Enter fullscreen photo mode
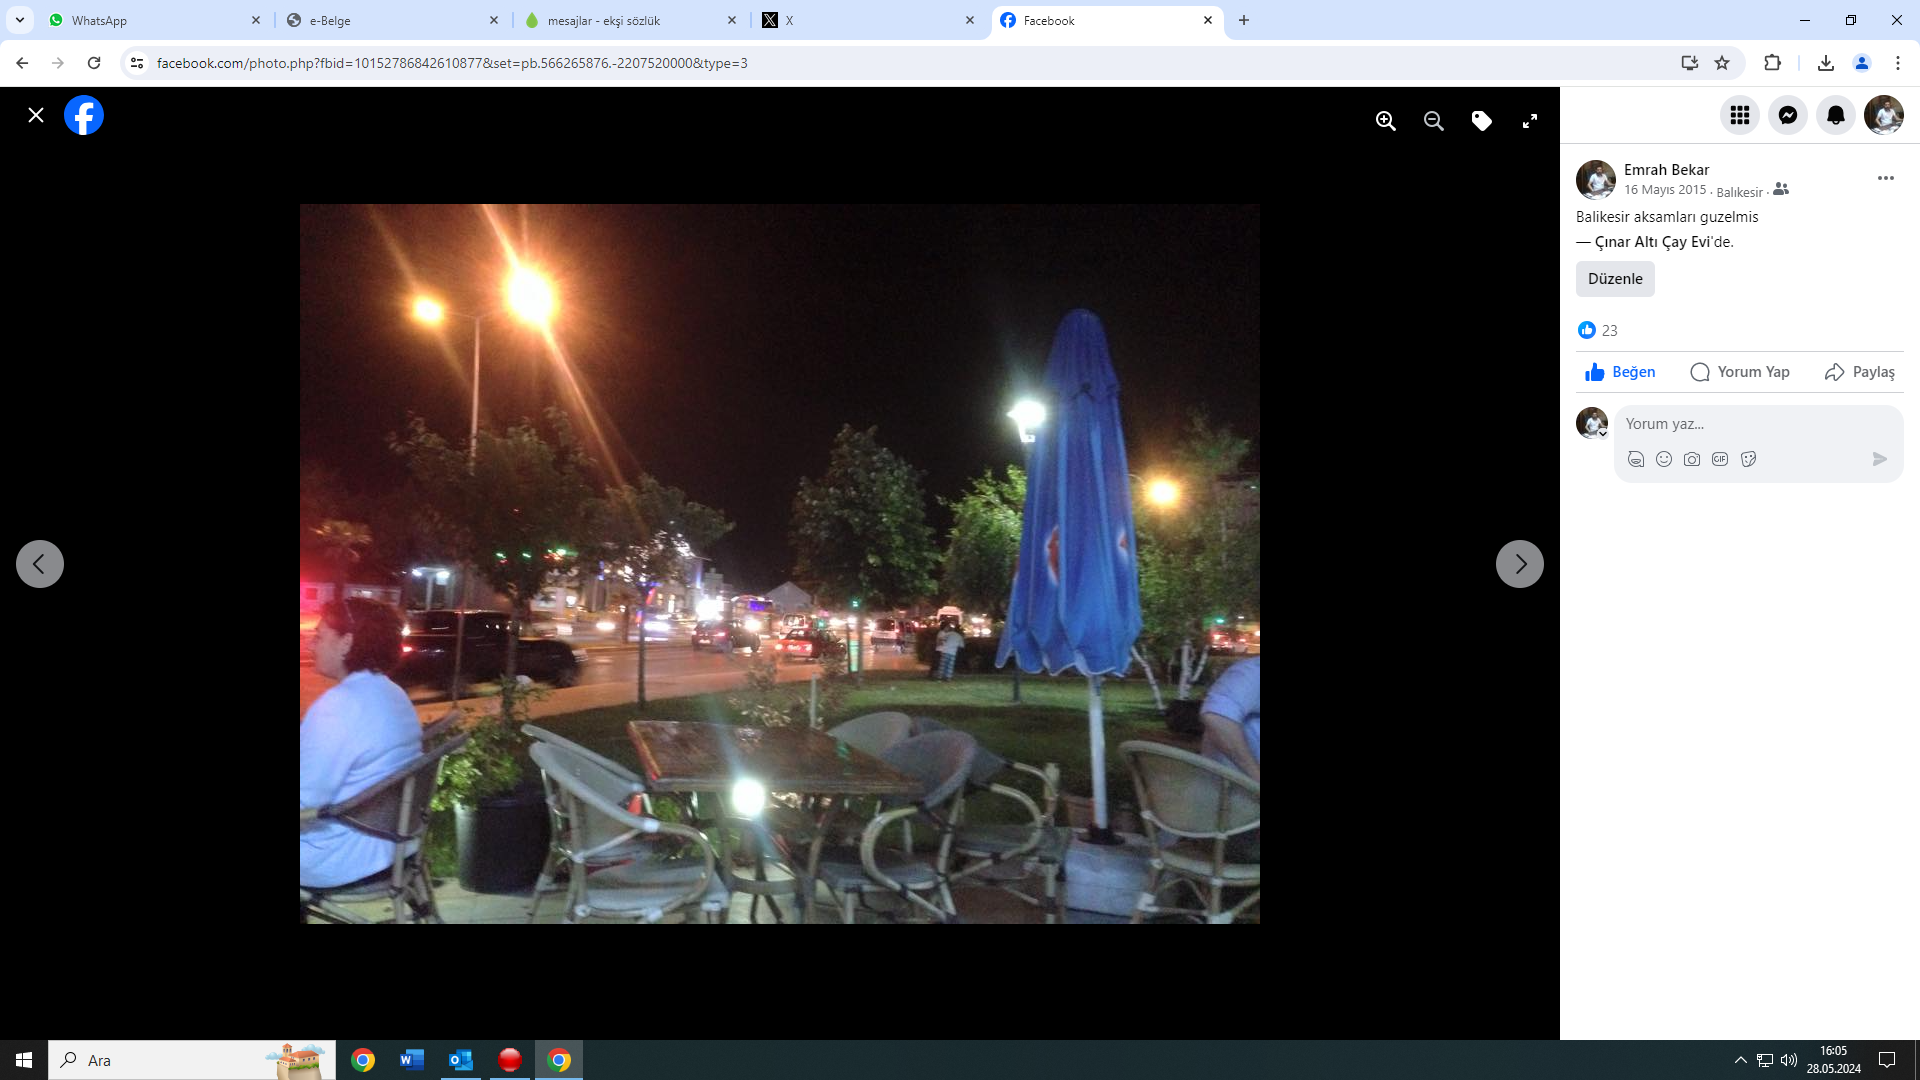 click(x=1529, y=121)
